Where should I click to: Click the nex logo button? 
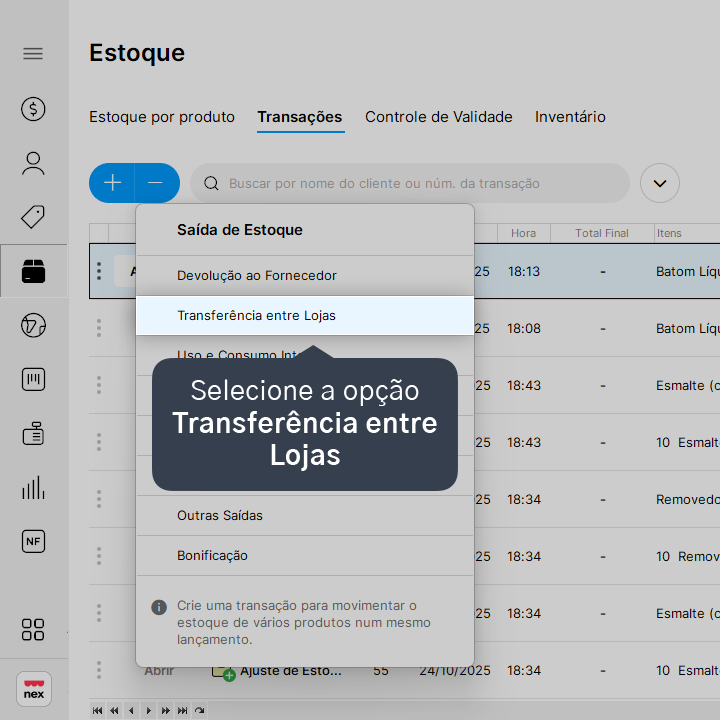pyautogui.click(x=34, y=689)
